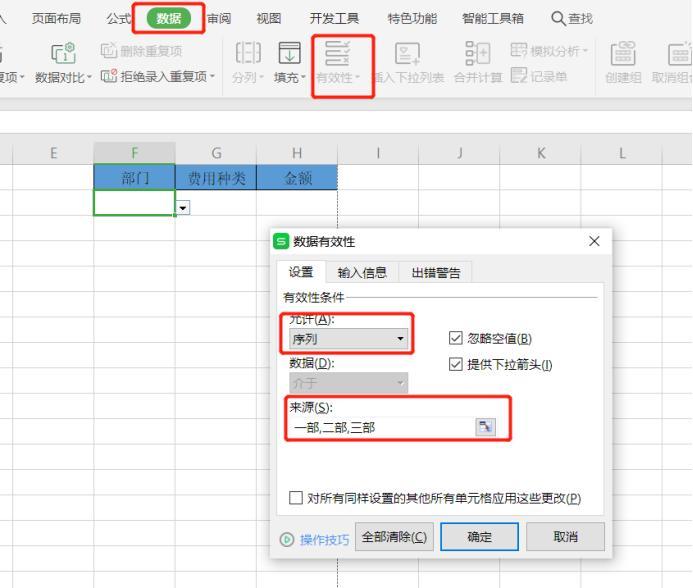
Task: Click the 查找 search icon
Action: [x=558, y=19]
